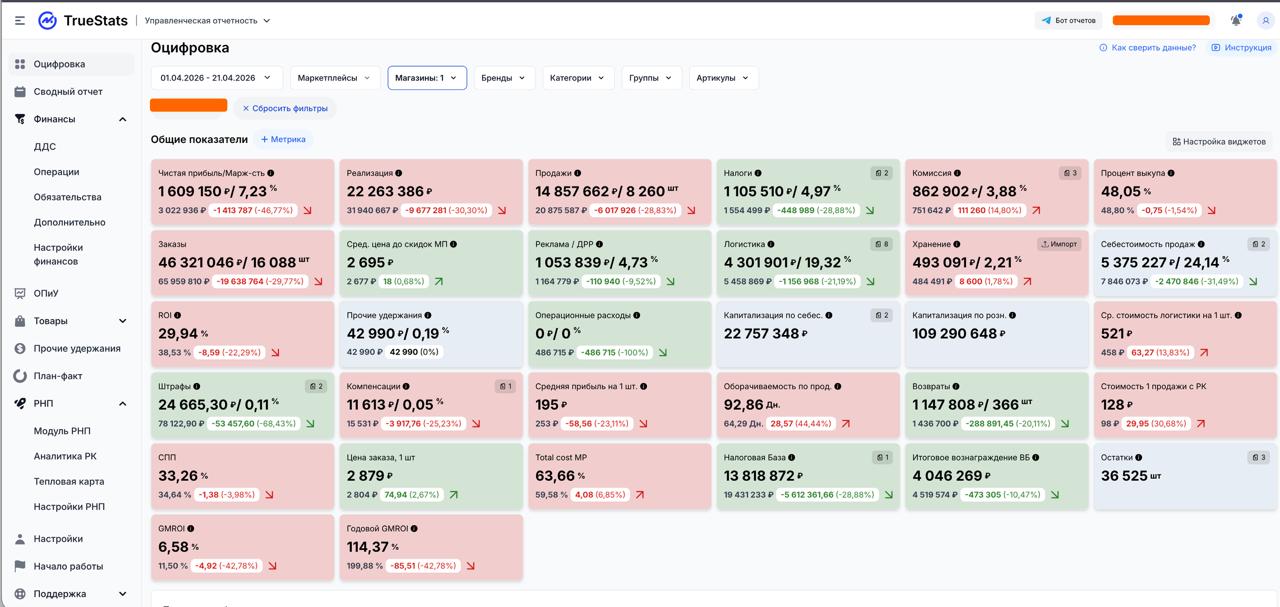The image size is (1280, 607).
Task: Click info icon next to Штрафы
Action: pyautogui.click(x=197, y=386)
